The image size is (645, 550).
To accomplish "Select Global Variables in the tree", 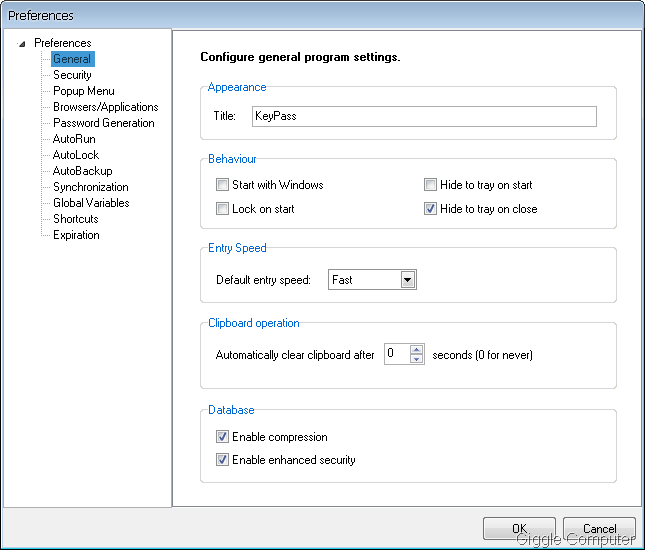I will click(x=91, y=203).
